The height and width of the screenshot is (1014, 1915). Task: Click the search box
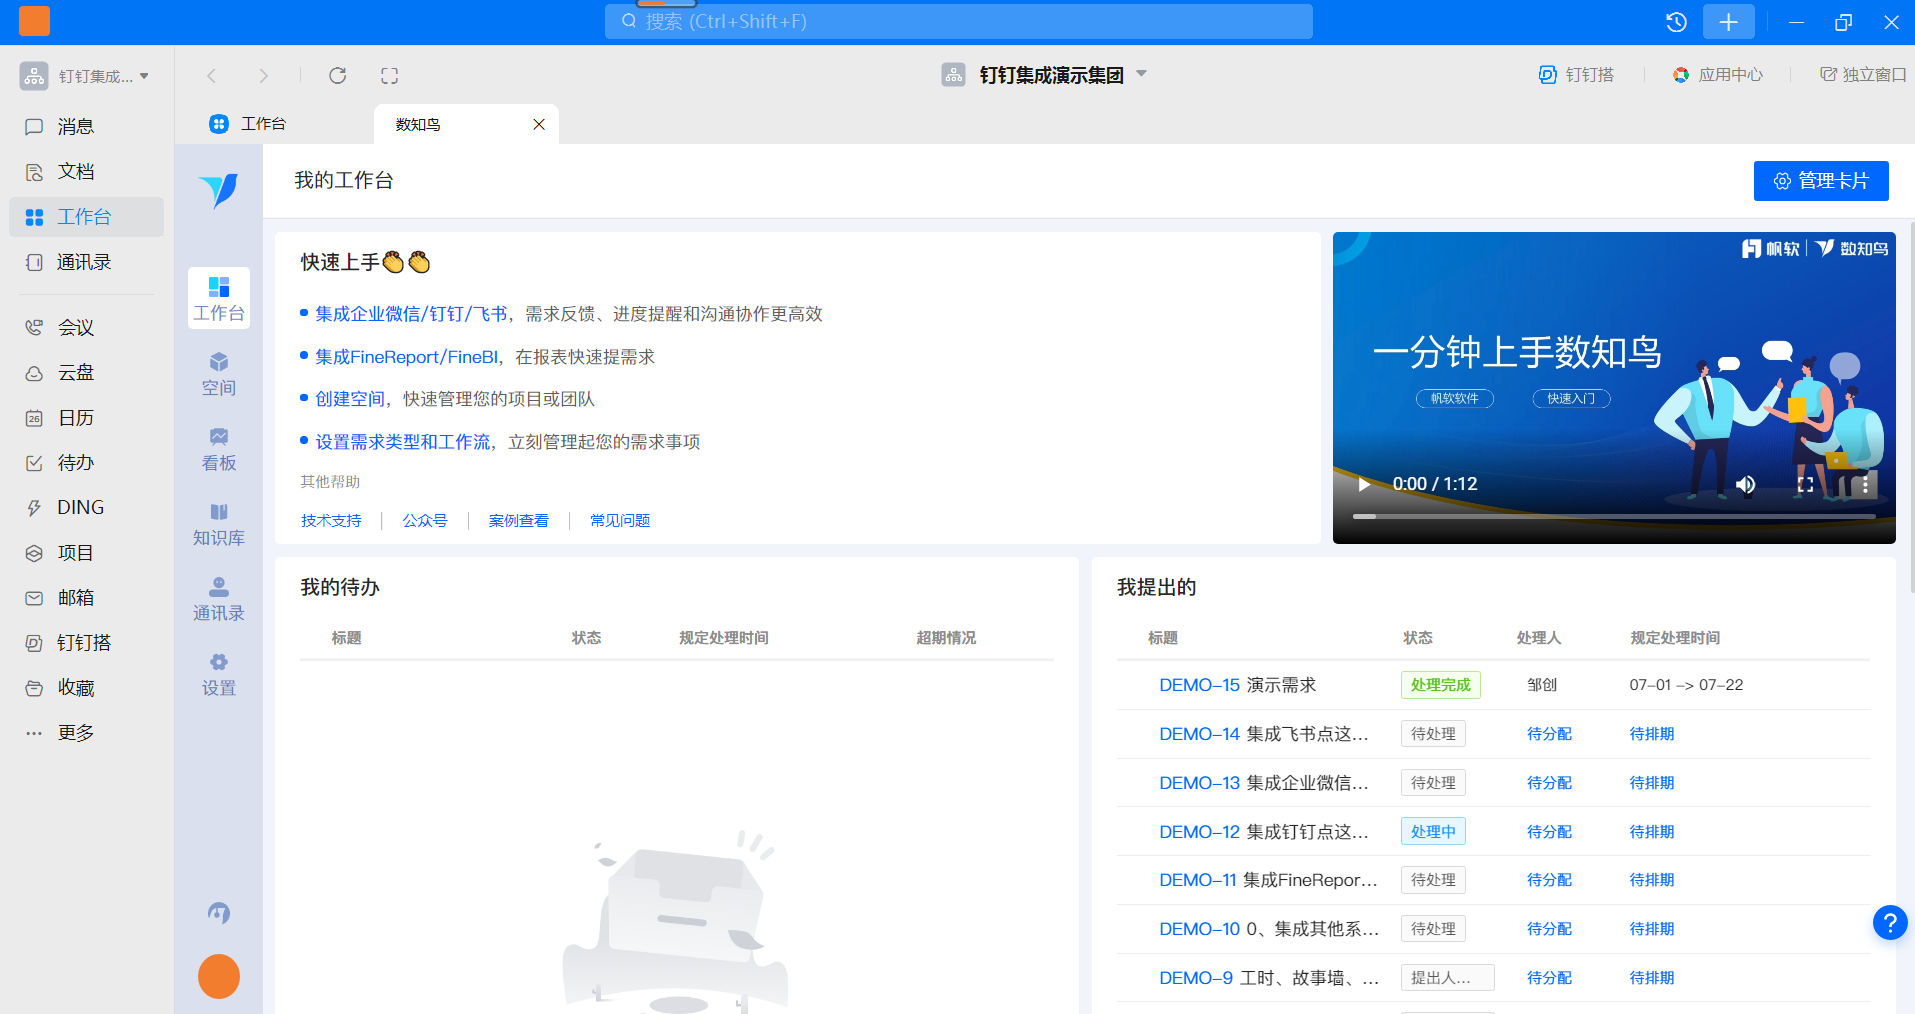958,21
